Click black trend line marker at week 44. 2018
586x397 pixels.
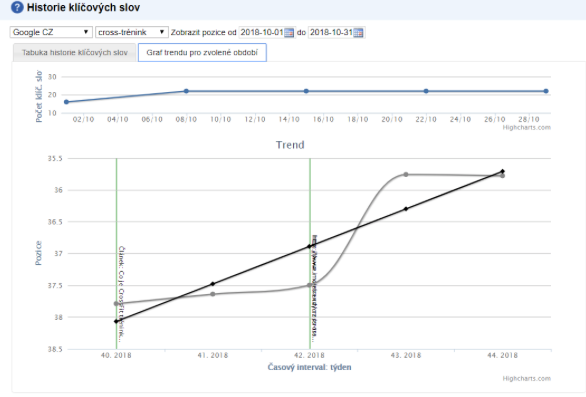pyautogui.click(x=502, y=171)
